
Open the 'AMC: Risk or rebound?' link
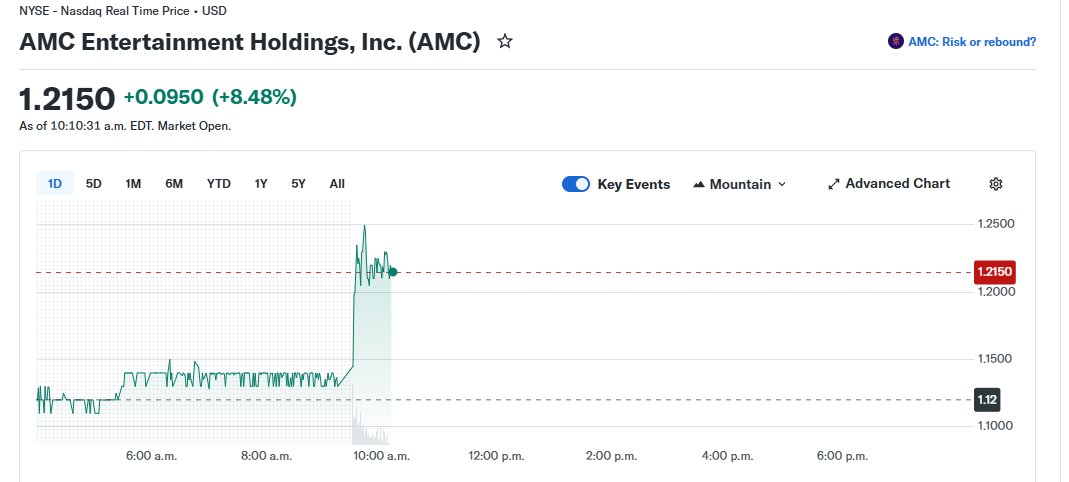(x=971, y=42)
